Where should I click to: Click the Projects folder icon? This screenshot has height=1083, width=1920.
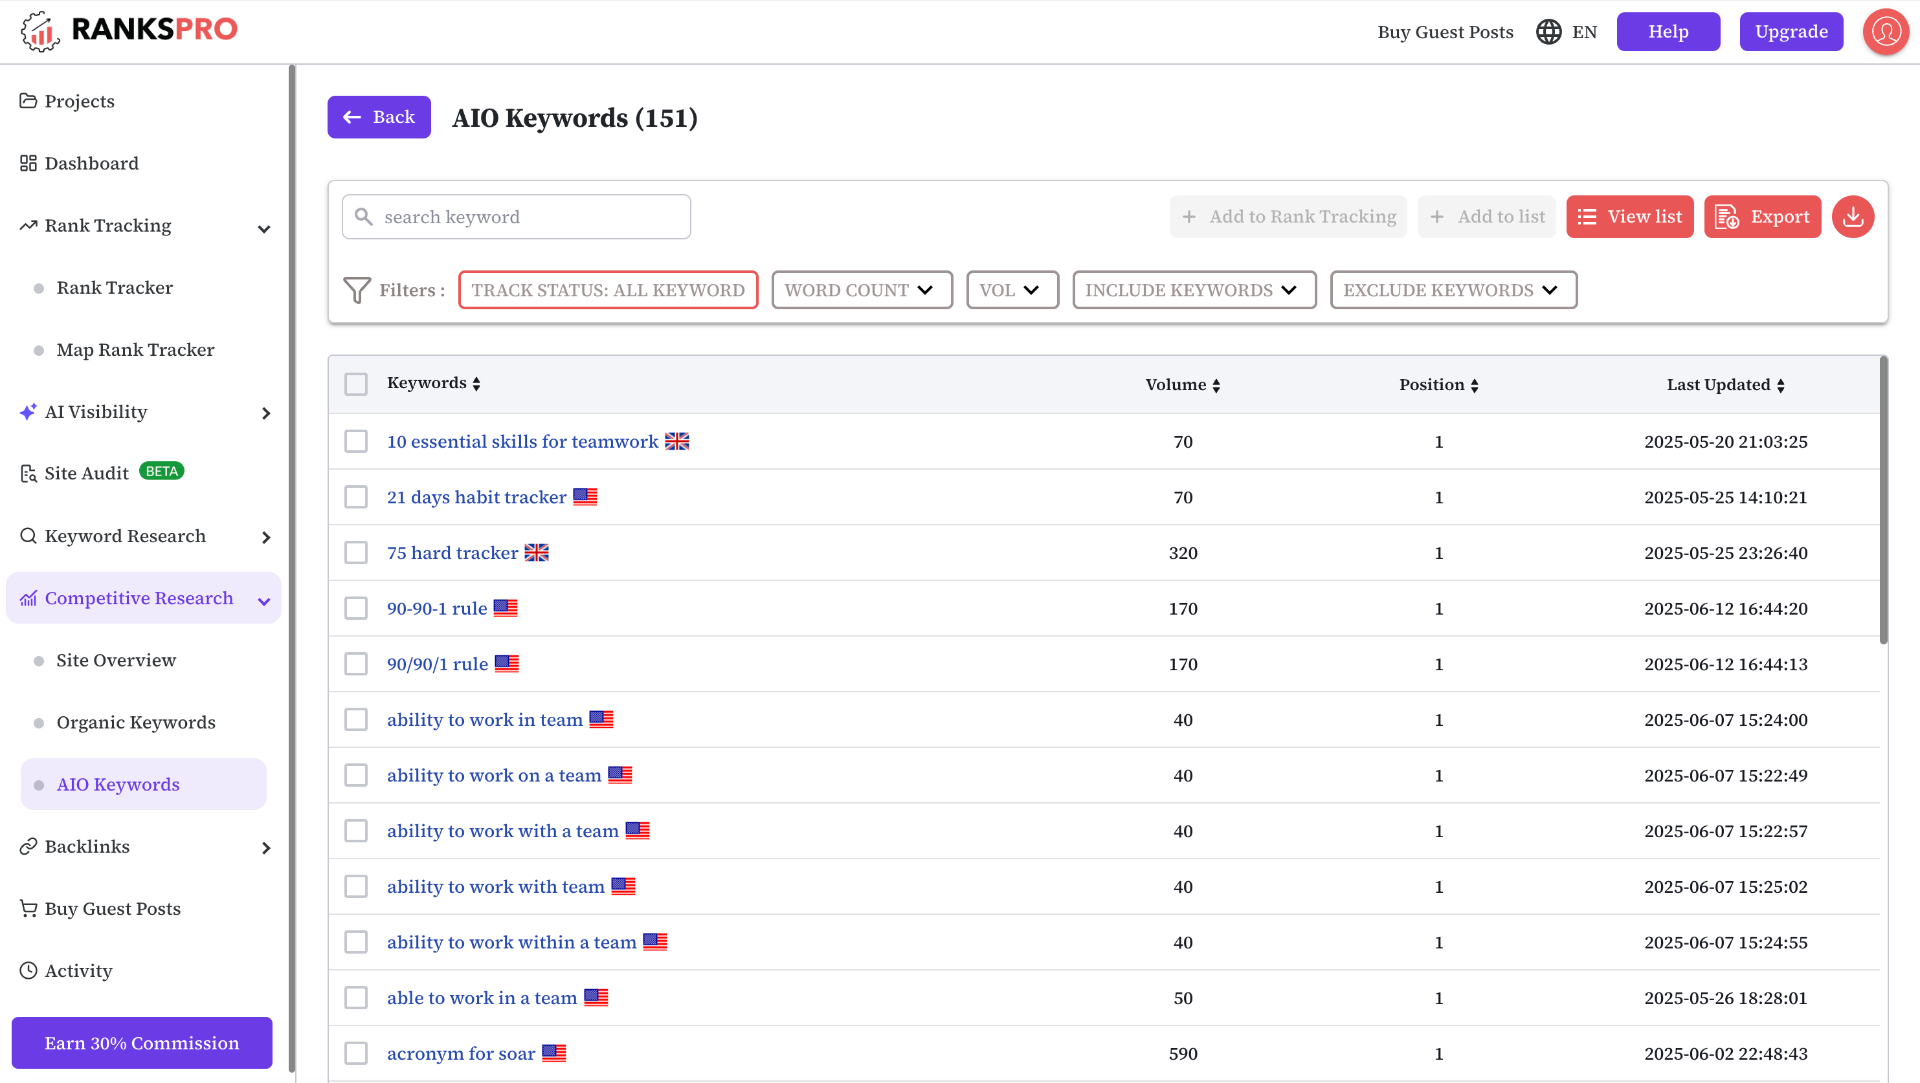pyautogui.click(x=28, y=101)
